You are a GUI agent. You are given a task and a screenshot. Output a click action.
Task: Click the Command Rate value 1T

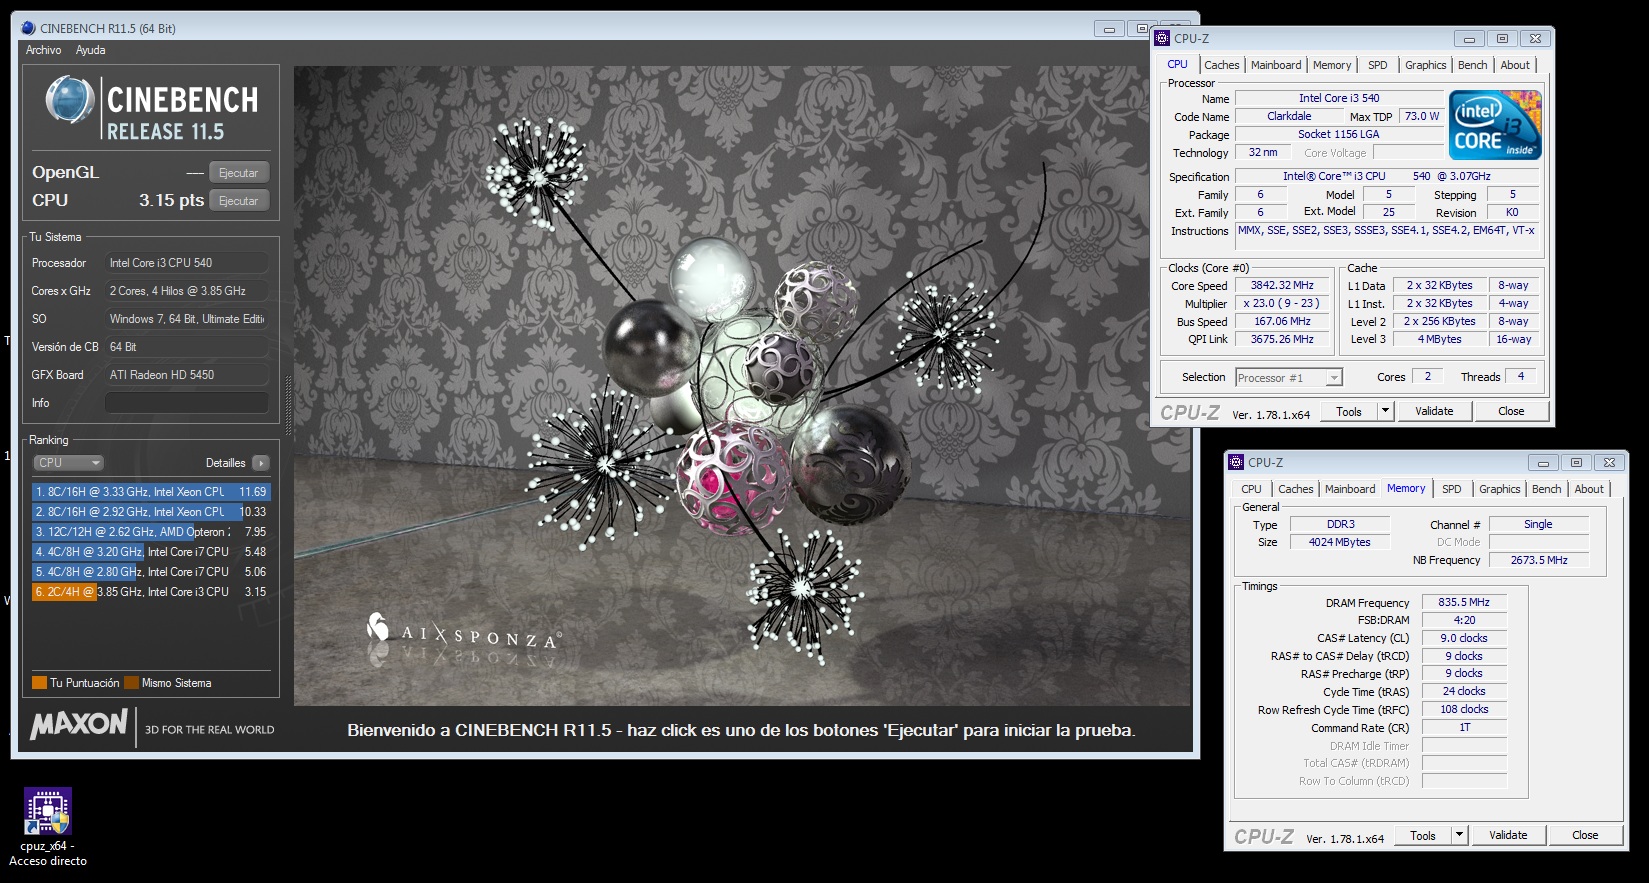click(1464, 728)
